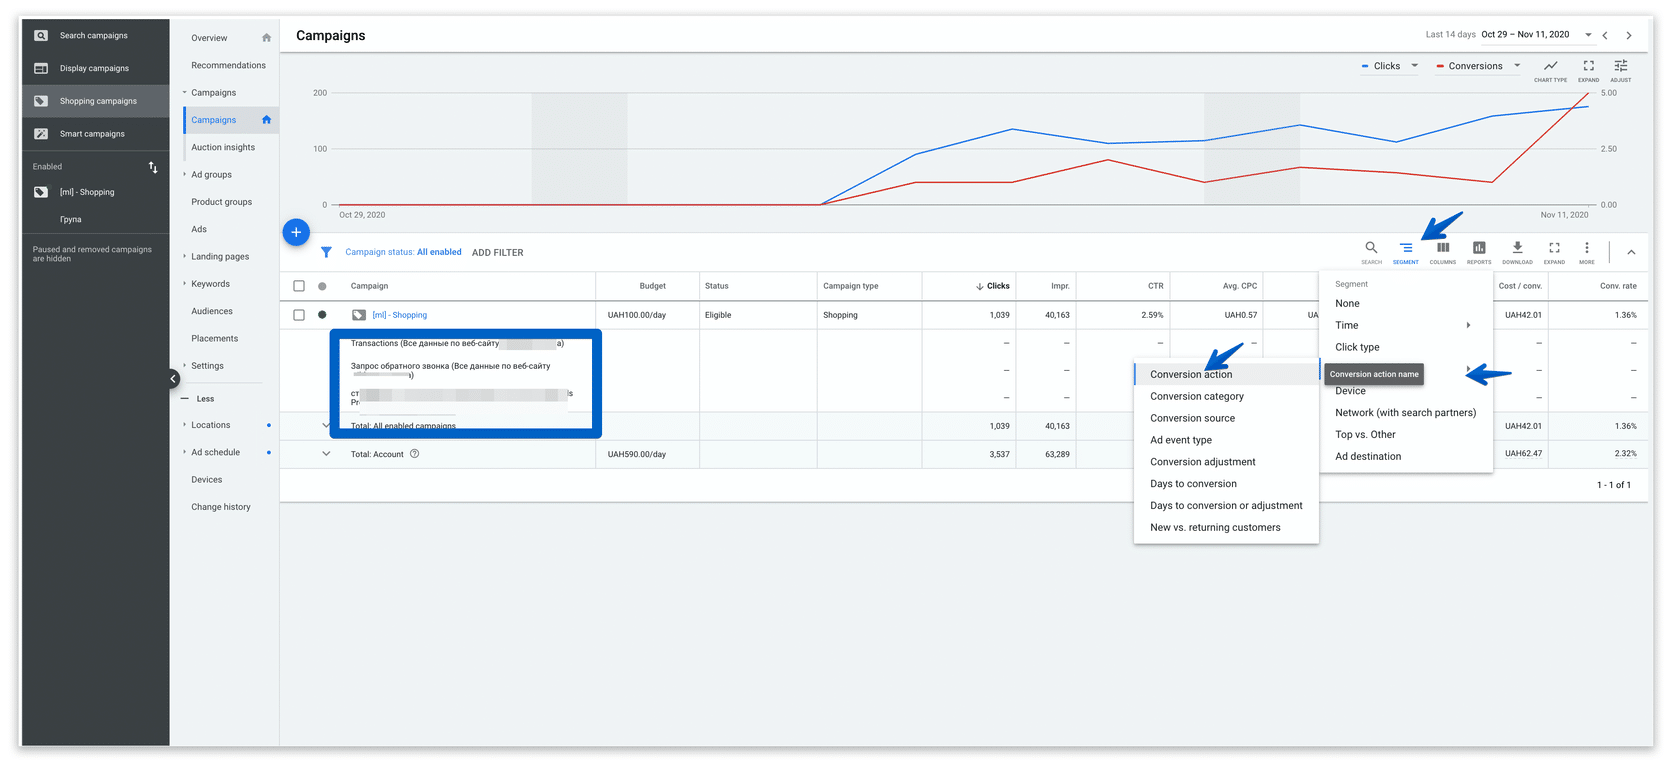
Task: Choose Click type in the Segment menu
Action: pos(1357,347)
